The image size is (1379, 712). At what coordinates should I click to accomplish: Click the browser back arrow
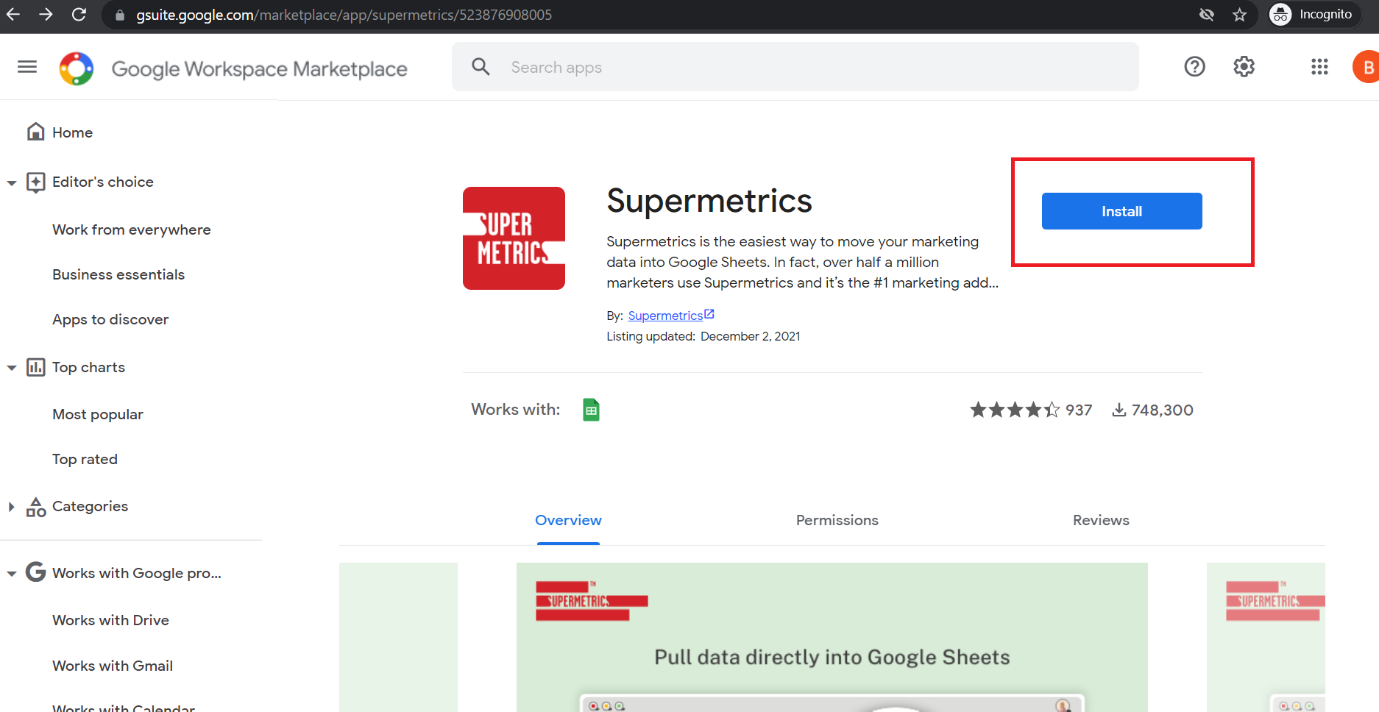click(13, 15)
